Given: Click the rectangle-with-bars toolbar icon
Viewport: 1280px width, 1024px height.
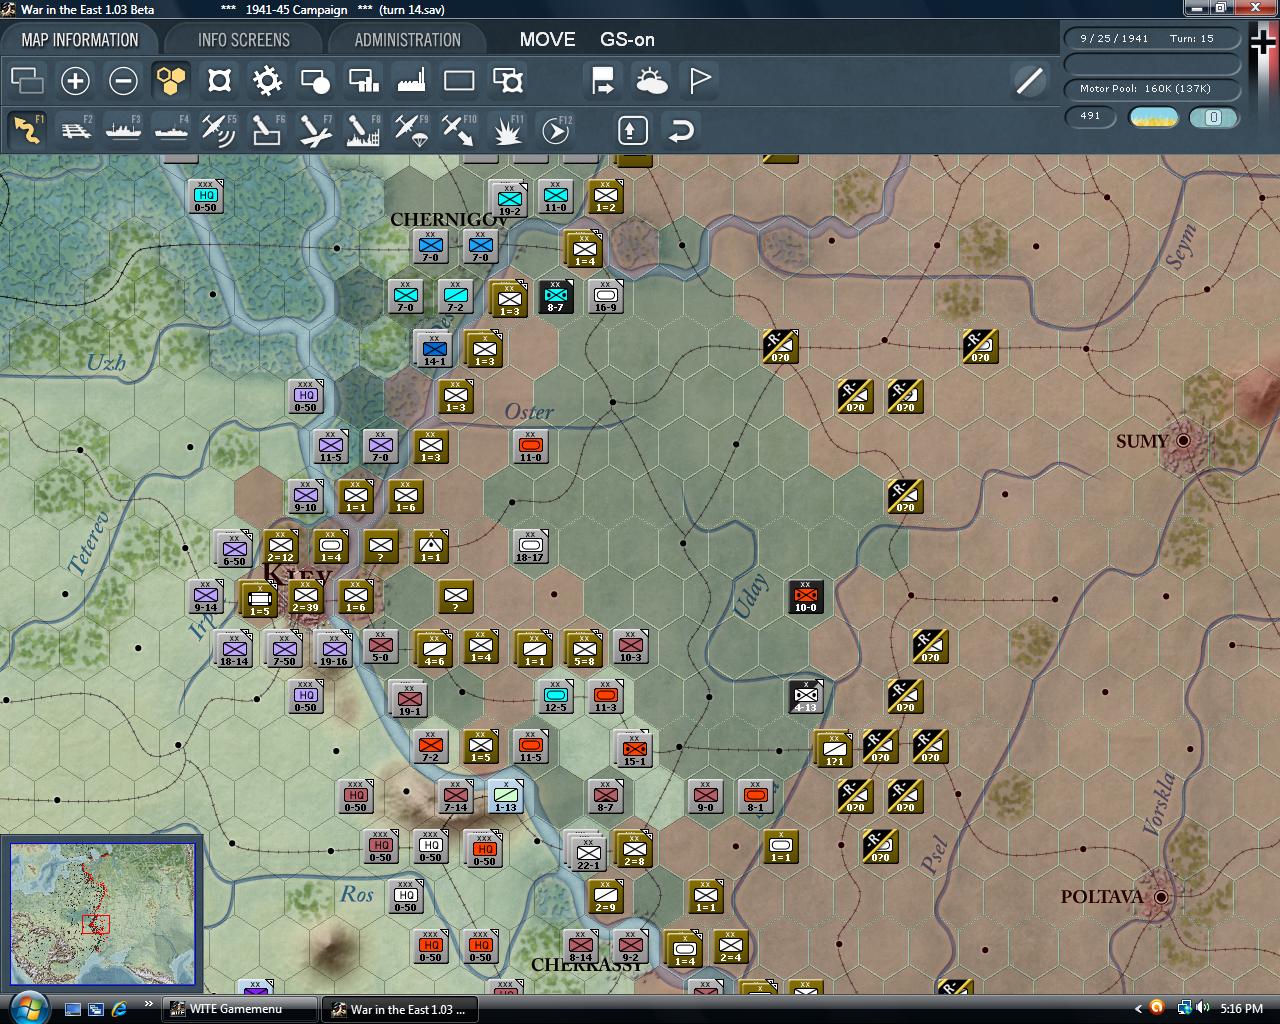Looking at the screenshot, I should click(363, 80).
